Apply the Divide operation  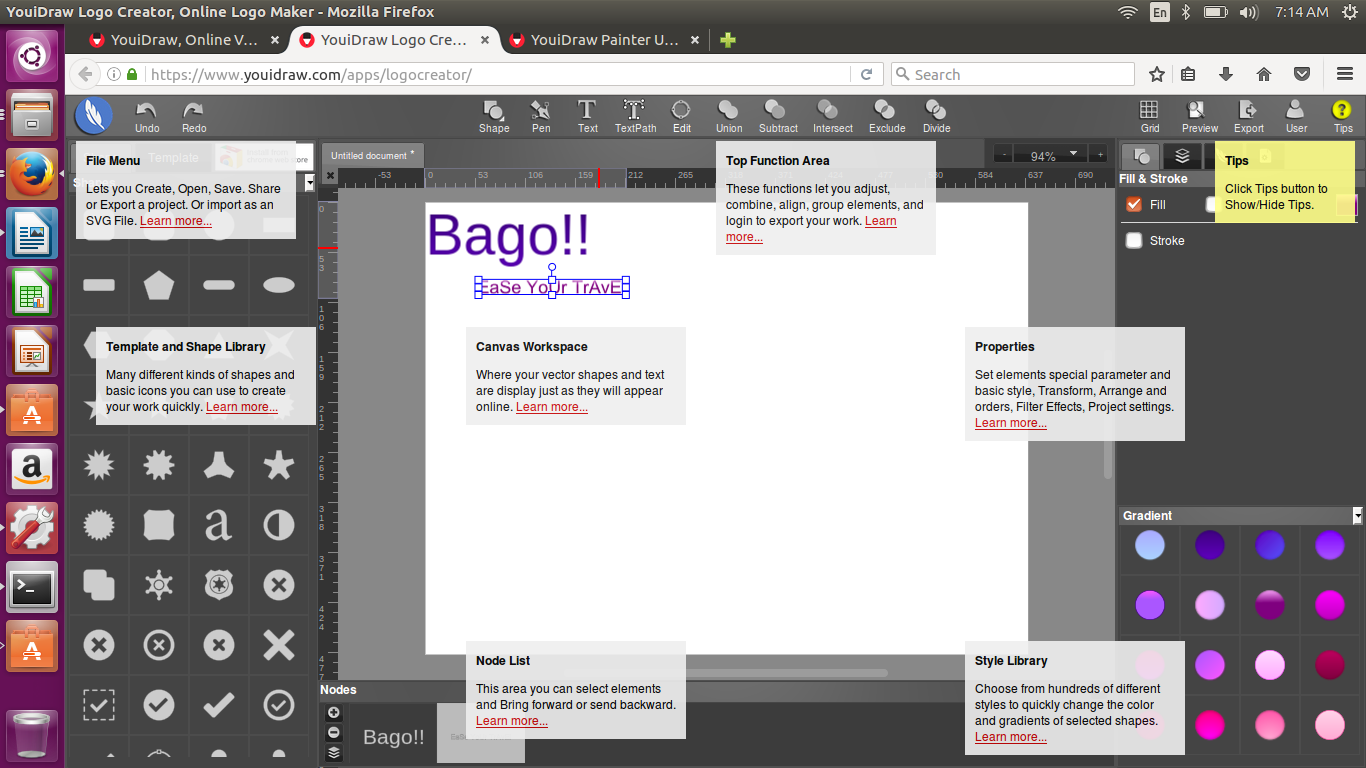[936, 116]
